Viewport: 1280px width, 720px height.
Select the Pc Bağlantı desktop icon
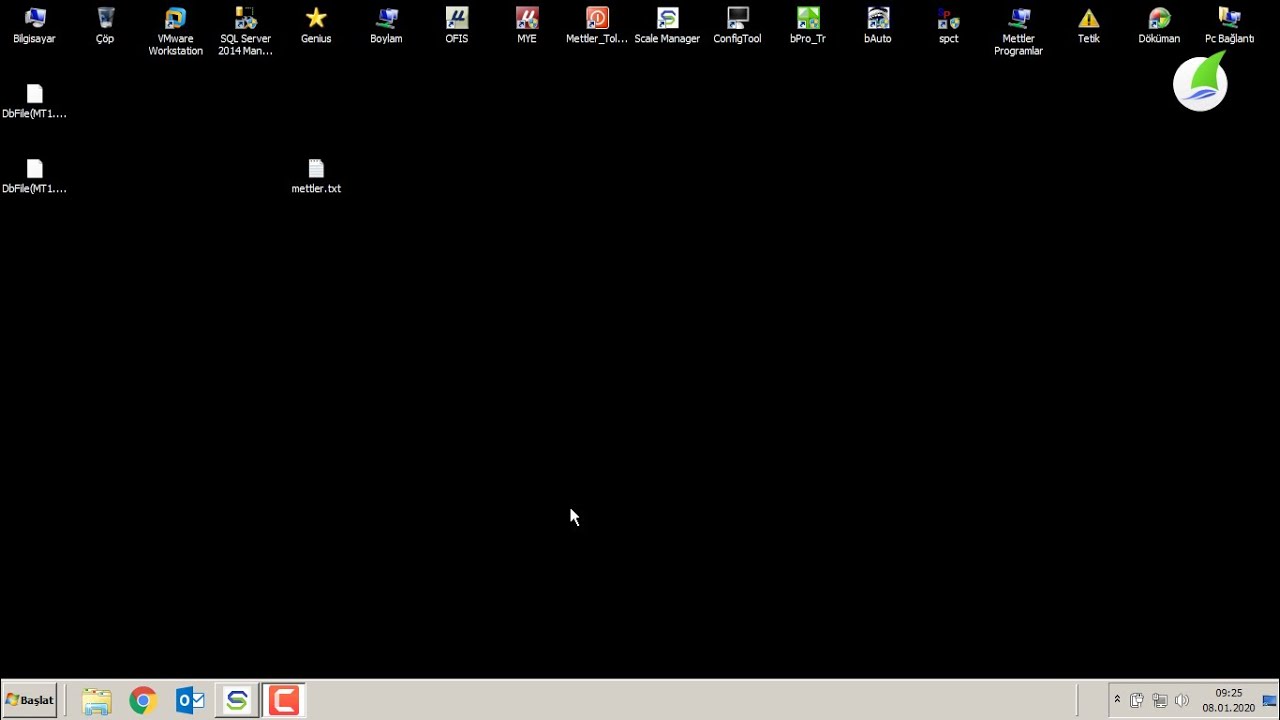(1229, 26)
